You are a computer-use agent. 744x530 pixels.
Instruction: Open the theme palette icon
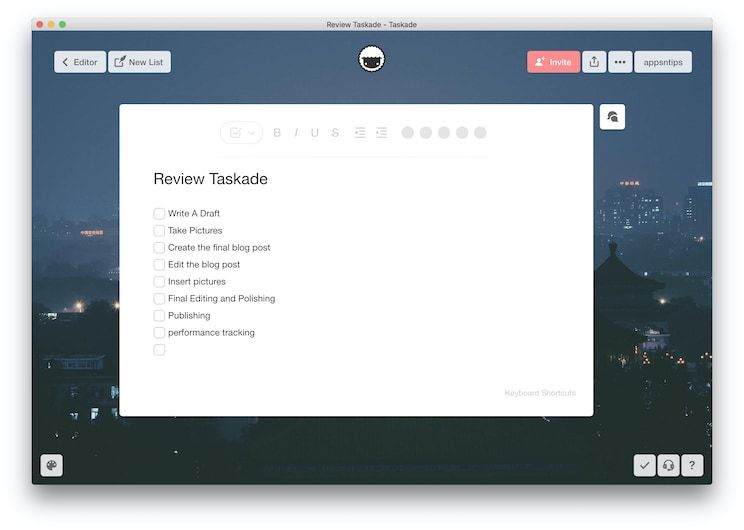point(51,465)
